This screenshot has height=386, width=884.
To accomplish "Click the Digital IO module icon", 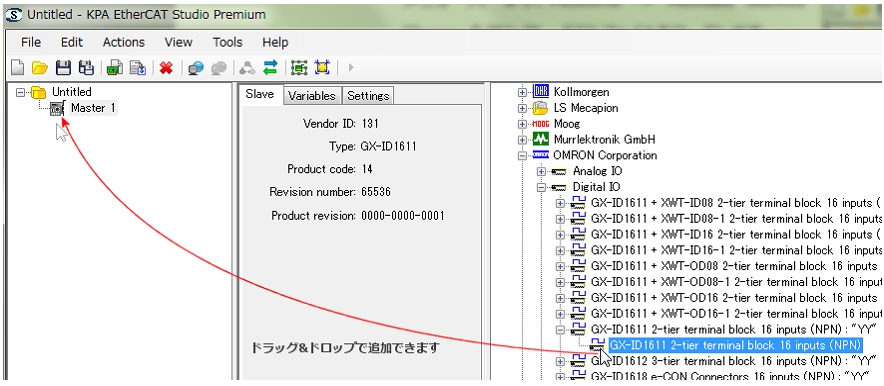I will 559,187.
